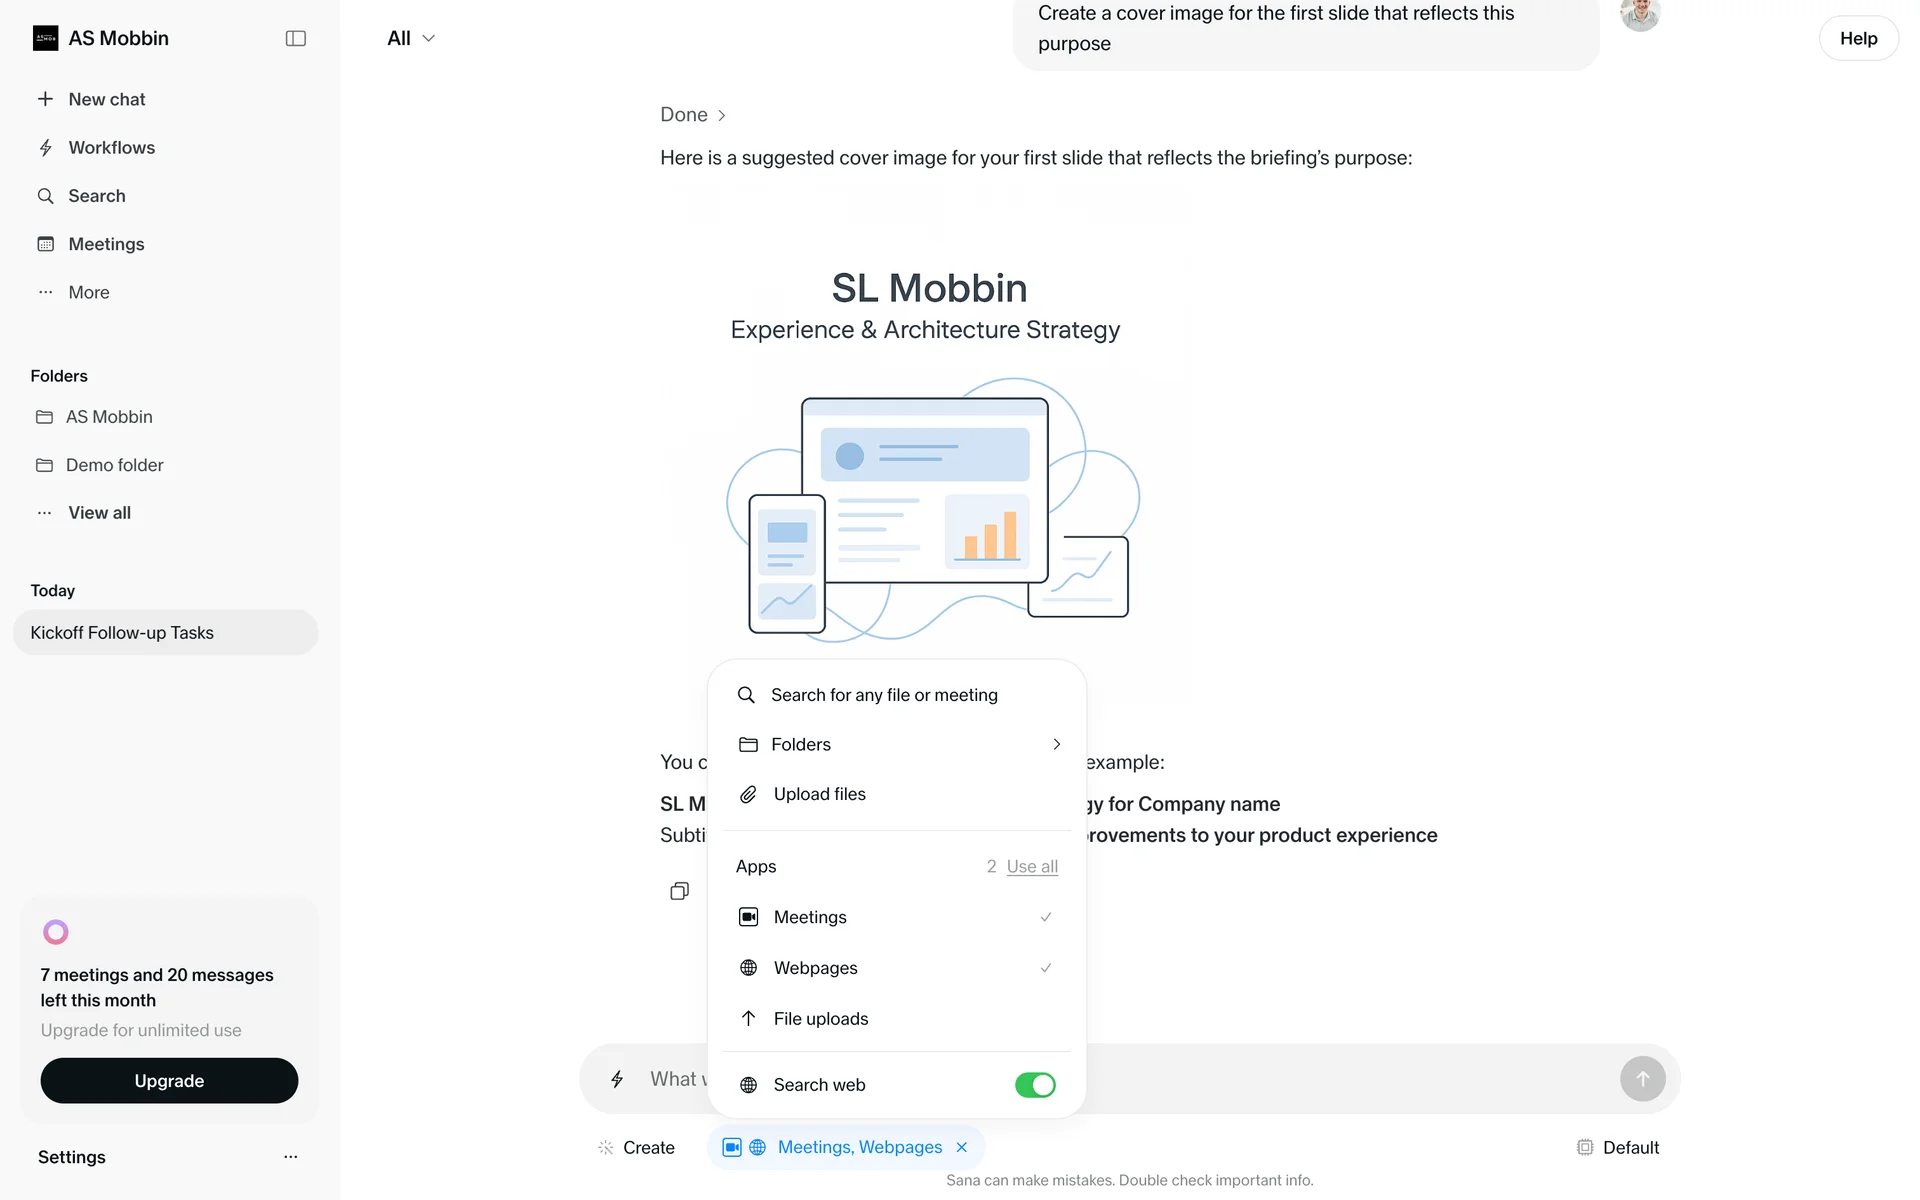
Task: Click the Upgrade button
Action: (x=169, y=1081)
